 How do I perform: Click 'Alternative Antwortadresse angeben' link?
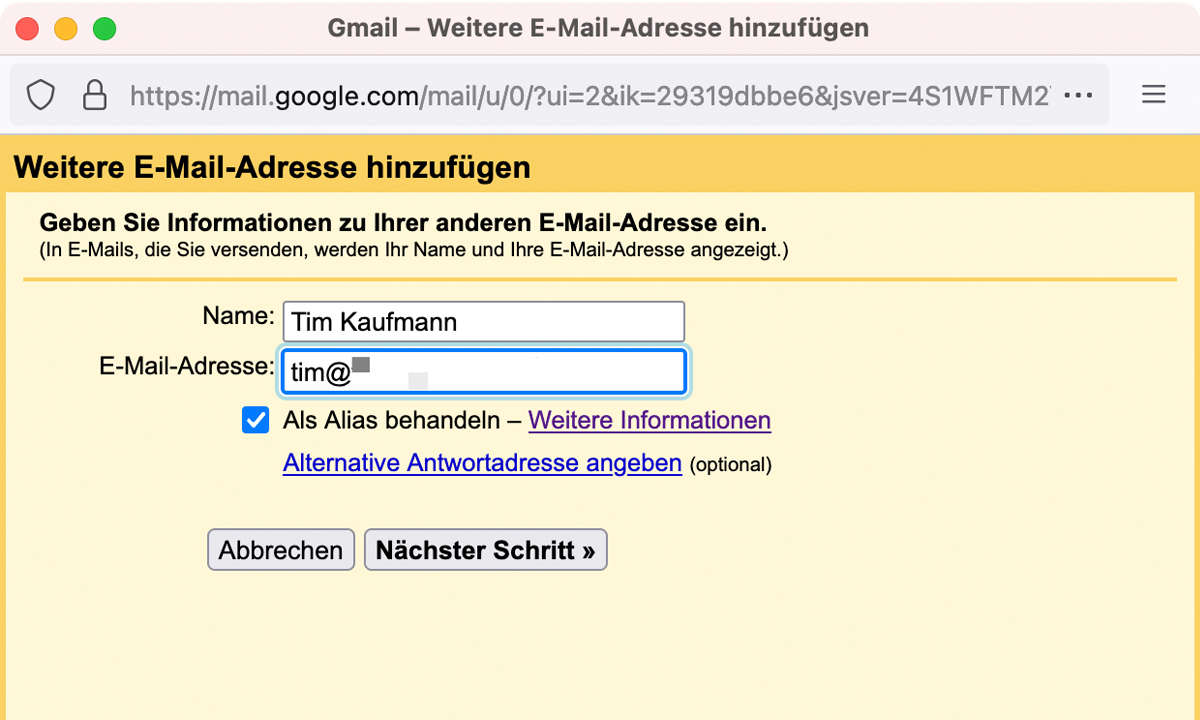(x=482, y=463)
